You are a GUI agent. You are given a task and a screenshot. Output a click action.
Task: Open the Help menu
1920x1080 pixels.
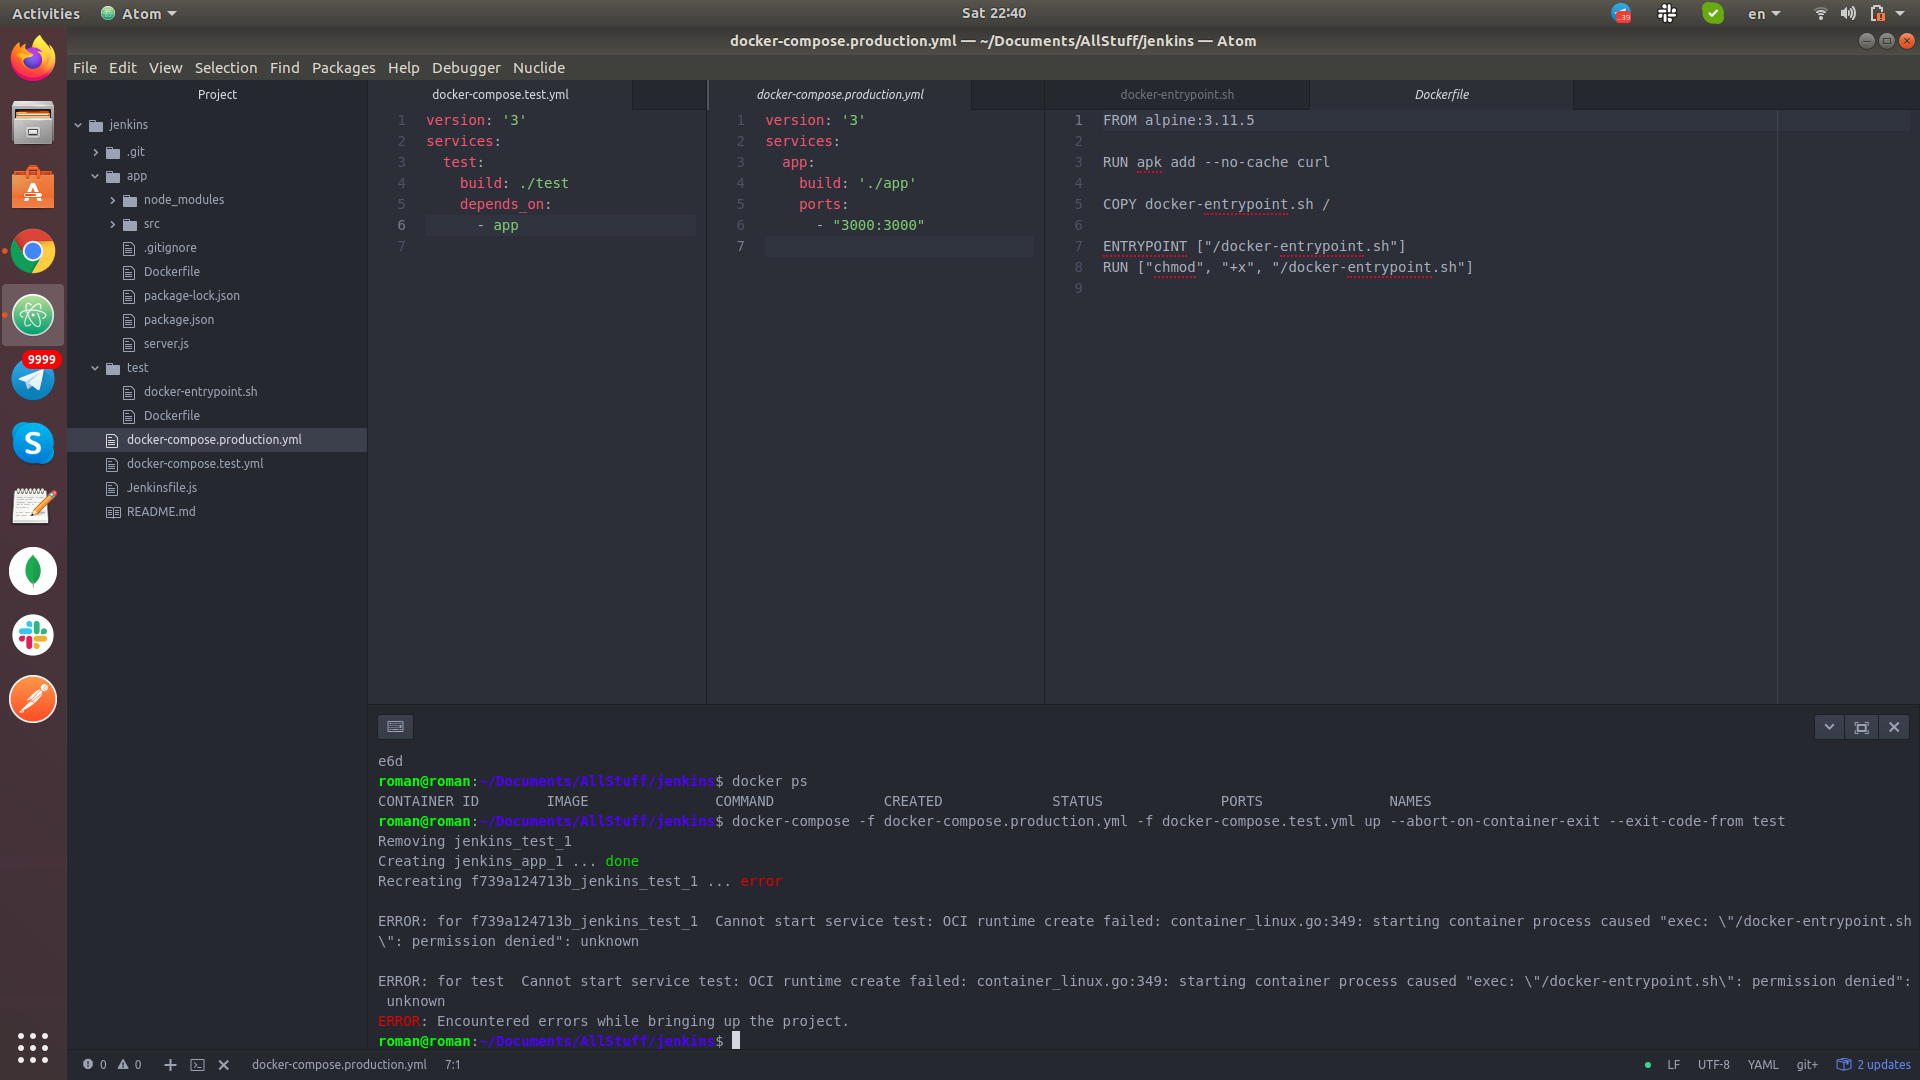[x=404, y=68]
